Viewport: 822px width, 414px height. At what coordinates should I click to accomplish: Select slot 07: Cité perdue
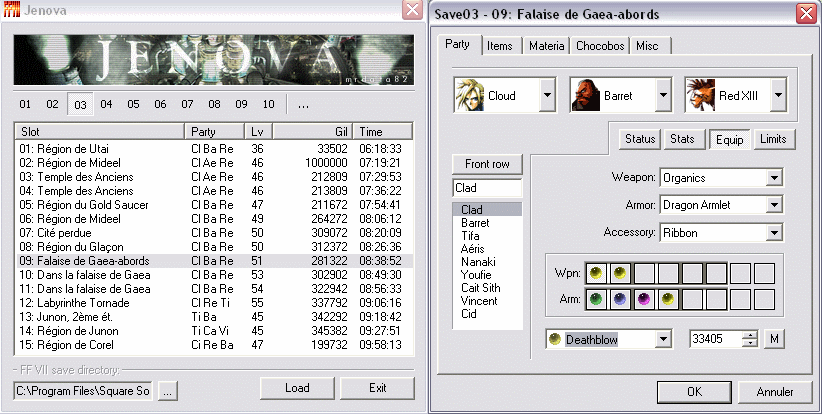[x=214, y=233]
